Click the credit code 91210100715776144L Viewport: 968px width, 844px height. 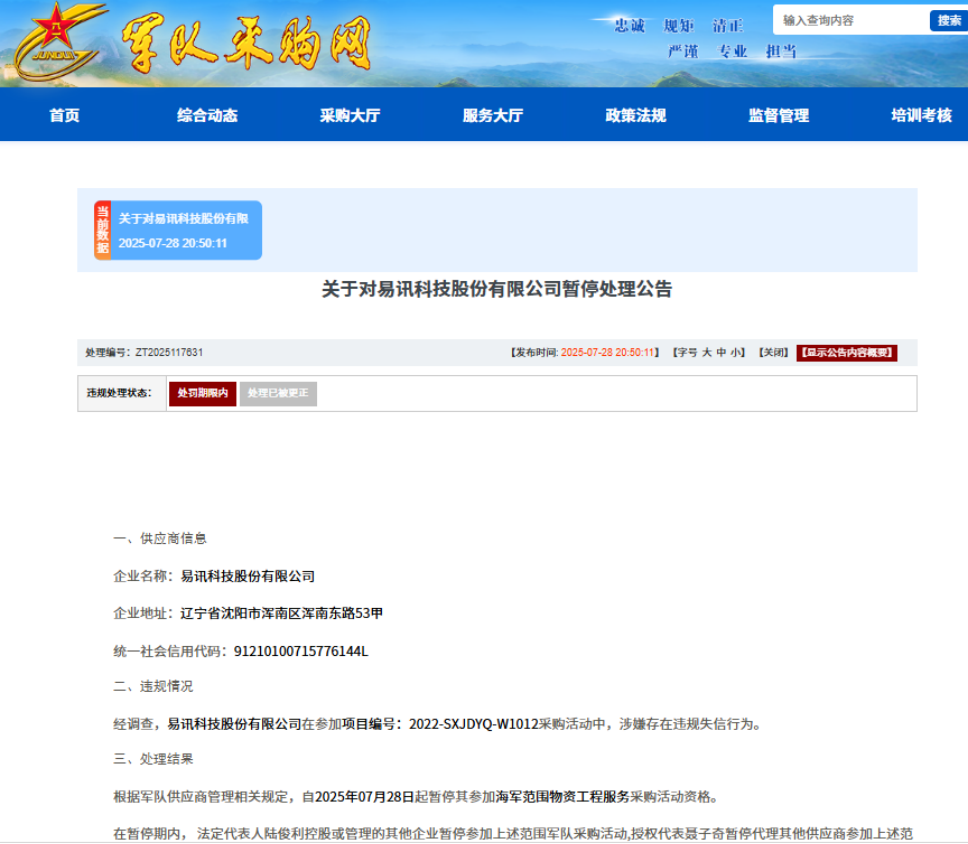click(301, 651)
